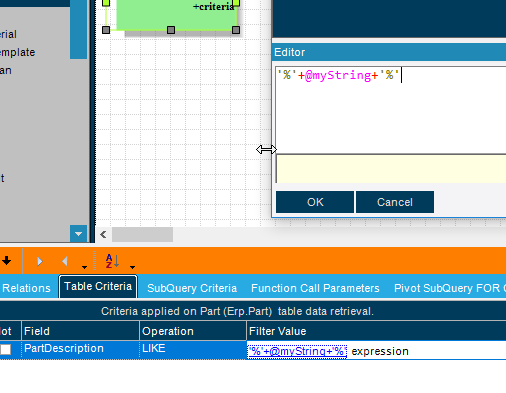Open dropdown next to left arrow icon
Image resolution: width=506 pixels, height=393 pixels.
point(84,267)
